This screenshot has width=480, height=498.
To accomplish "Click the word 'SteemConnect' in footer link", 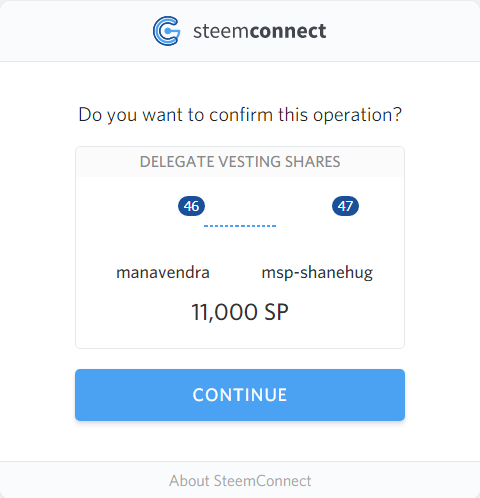I will [x=262, y=481].
